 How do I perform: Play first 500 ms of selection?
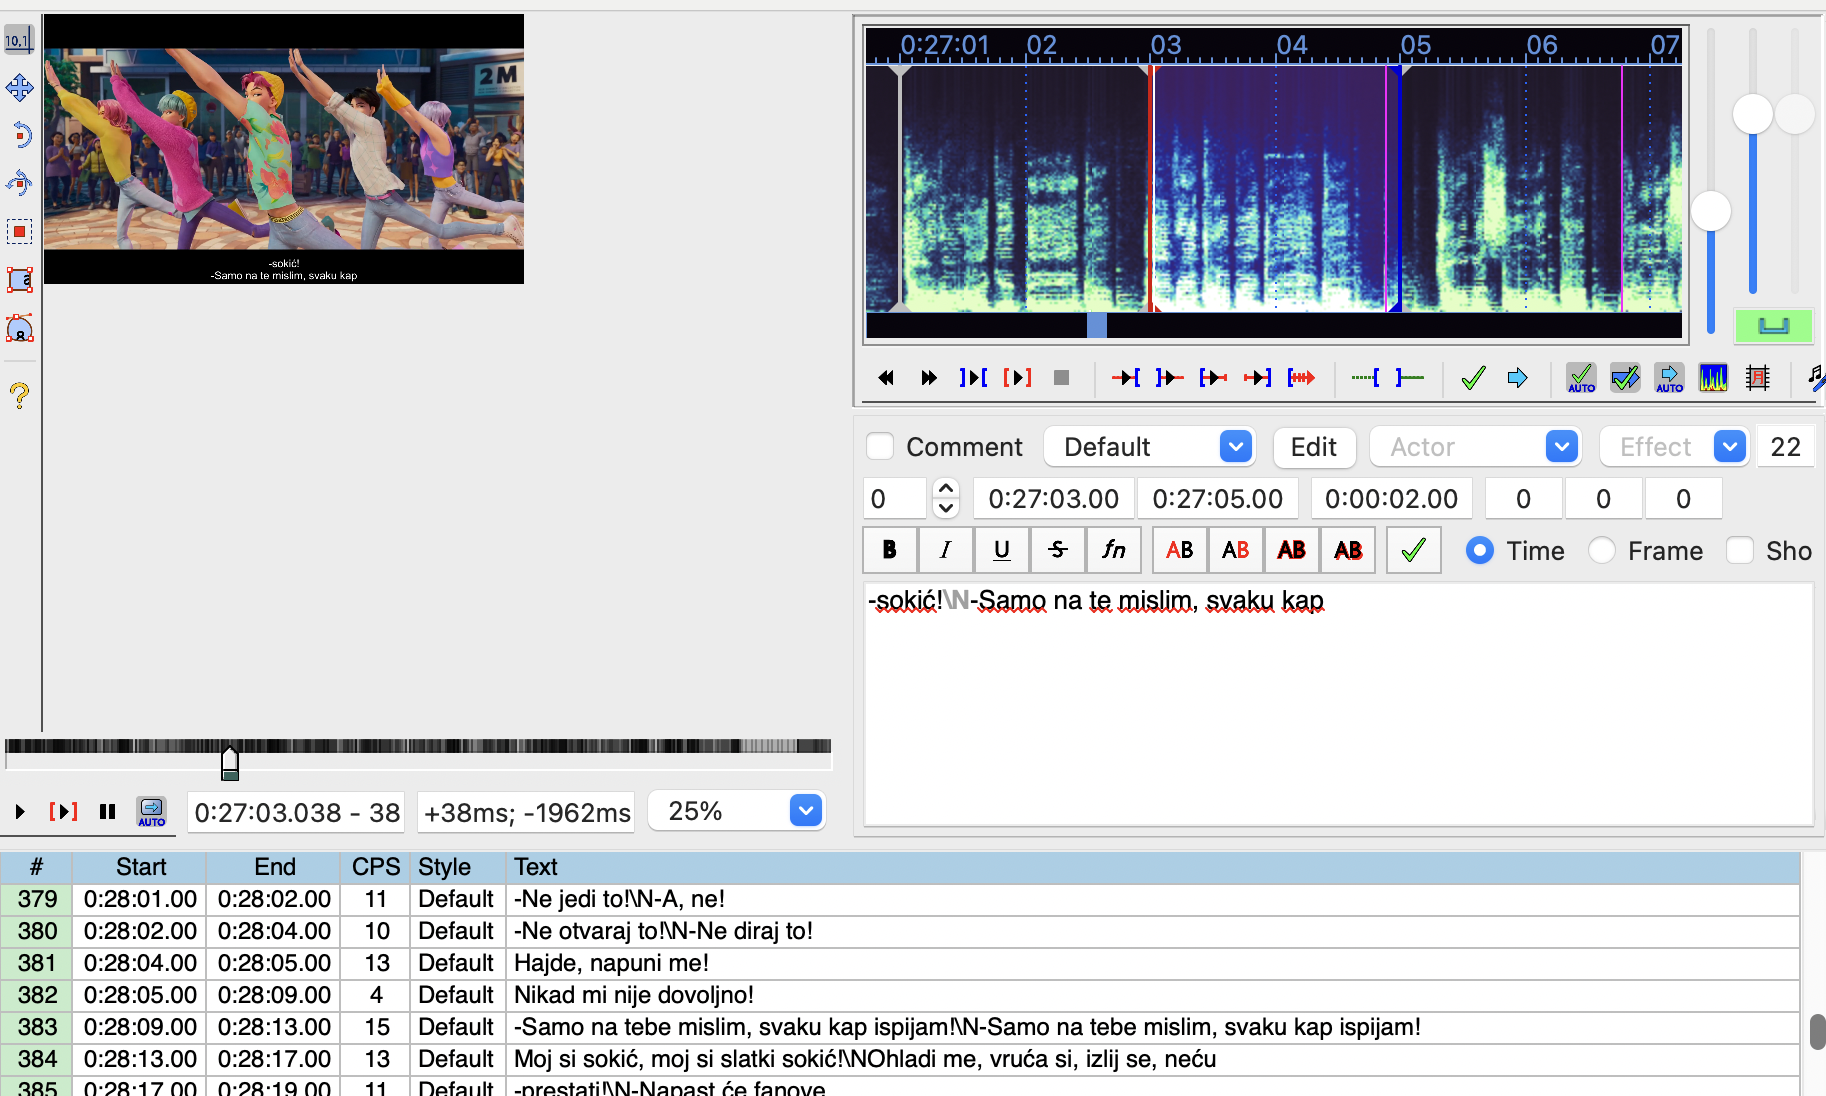point(1214,378)
